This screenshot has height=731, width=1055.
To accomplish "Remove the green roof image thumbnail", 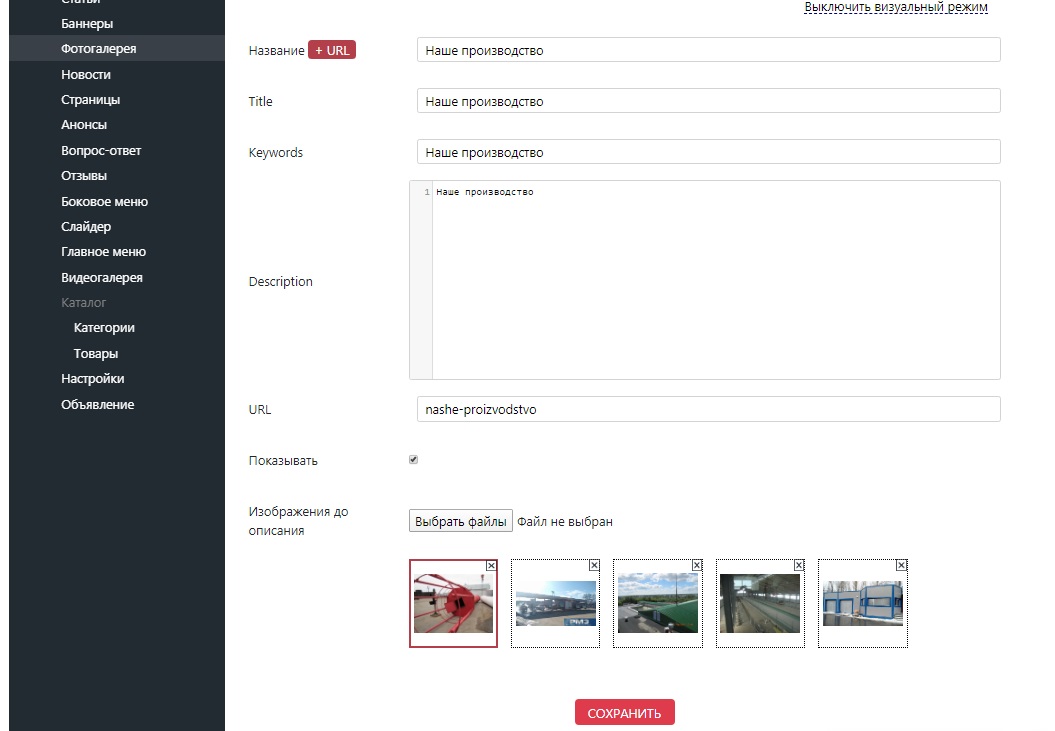I will 697,565.
